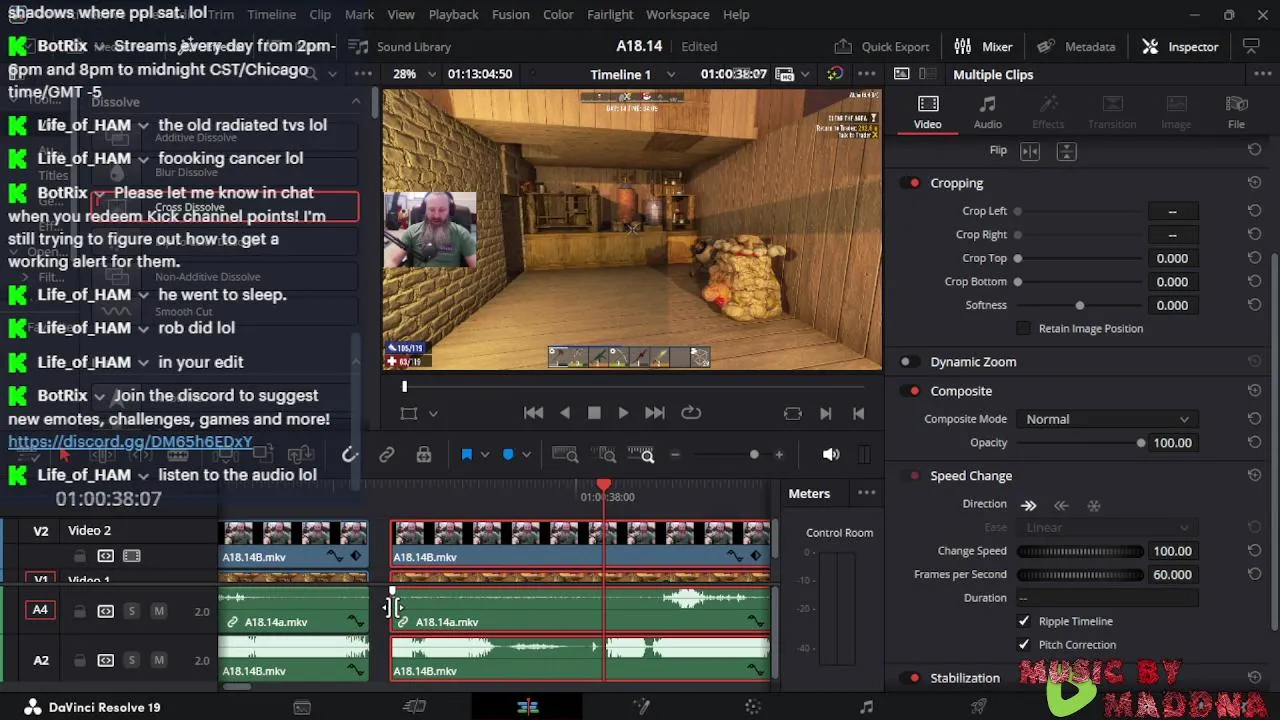
Task: Adjust the Softness slider handle
Action: click(x=1079, y=306)
